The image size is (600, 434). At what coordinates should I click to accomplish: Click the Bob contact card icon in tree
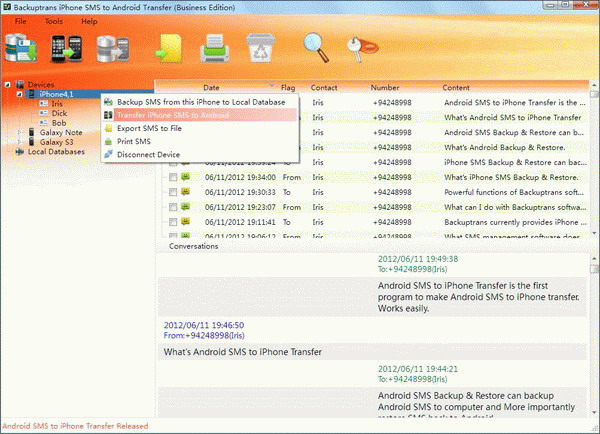44,123
